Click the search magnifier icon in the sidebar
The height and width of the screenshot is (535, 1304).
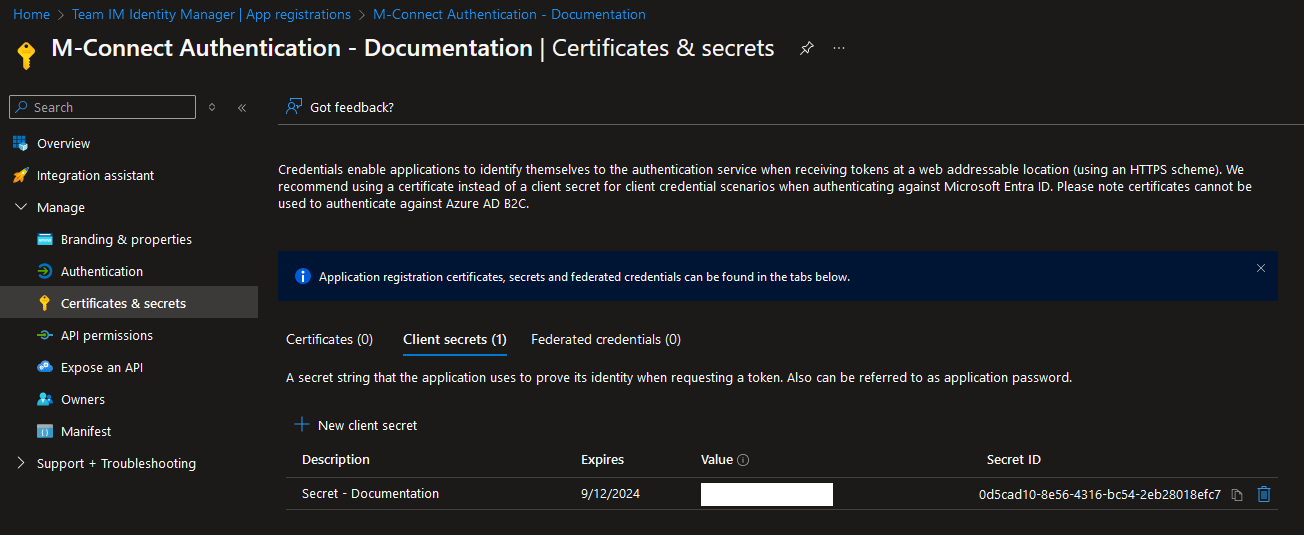pos(21,107)
